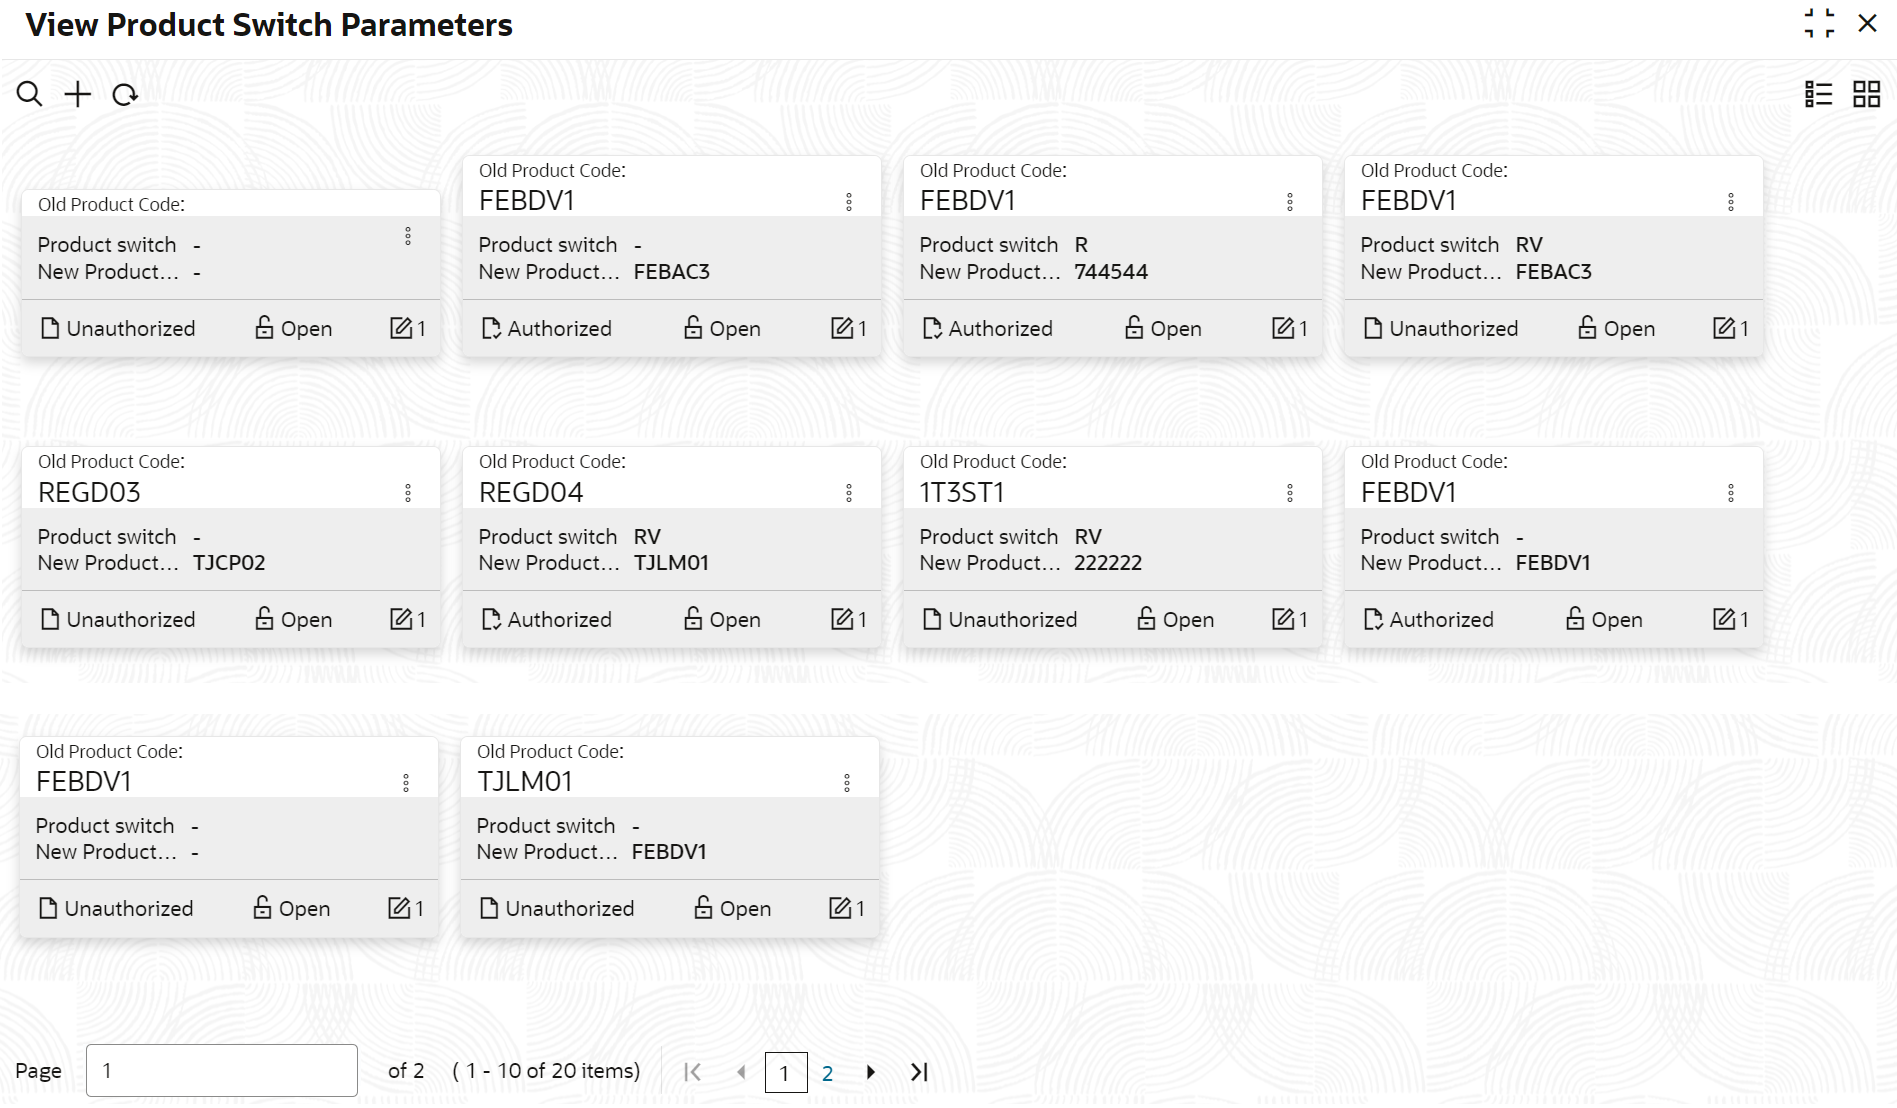This screenshot has height=1108, width=1897.
Task: Click the refresh icon
Action: point(125,95)
